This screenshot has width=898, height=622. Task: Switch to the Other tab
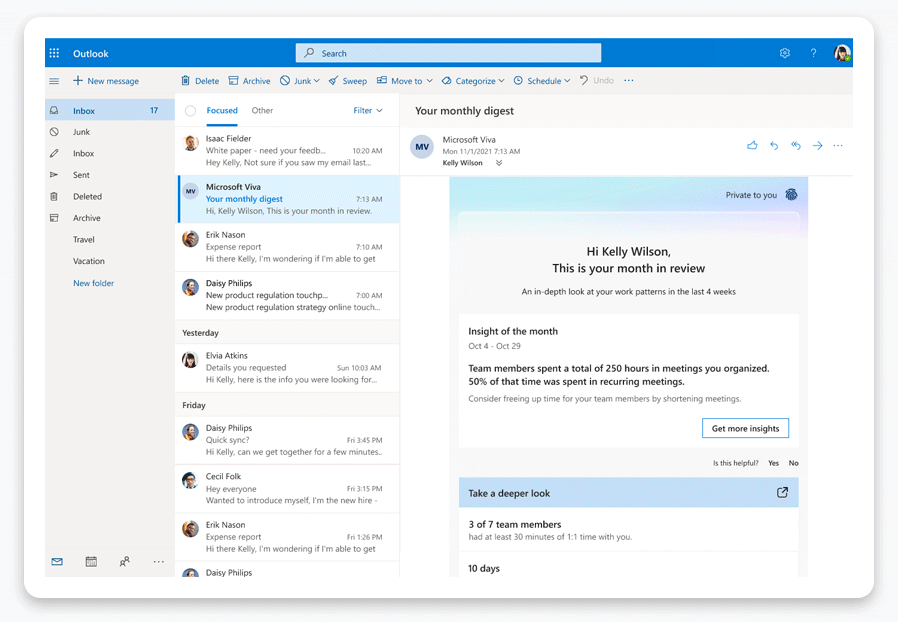(262, 111)
